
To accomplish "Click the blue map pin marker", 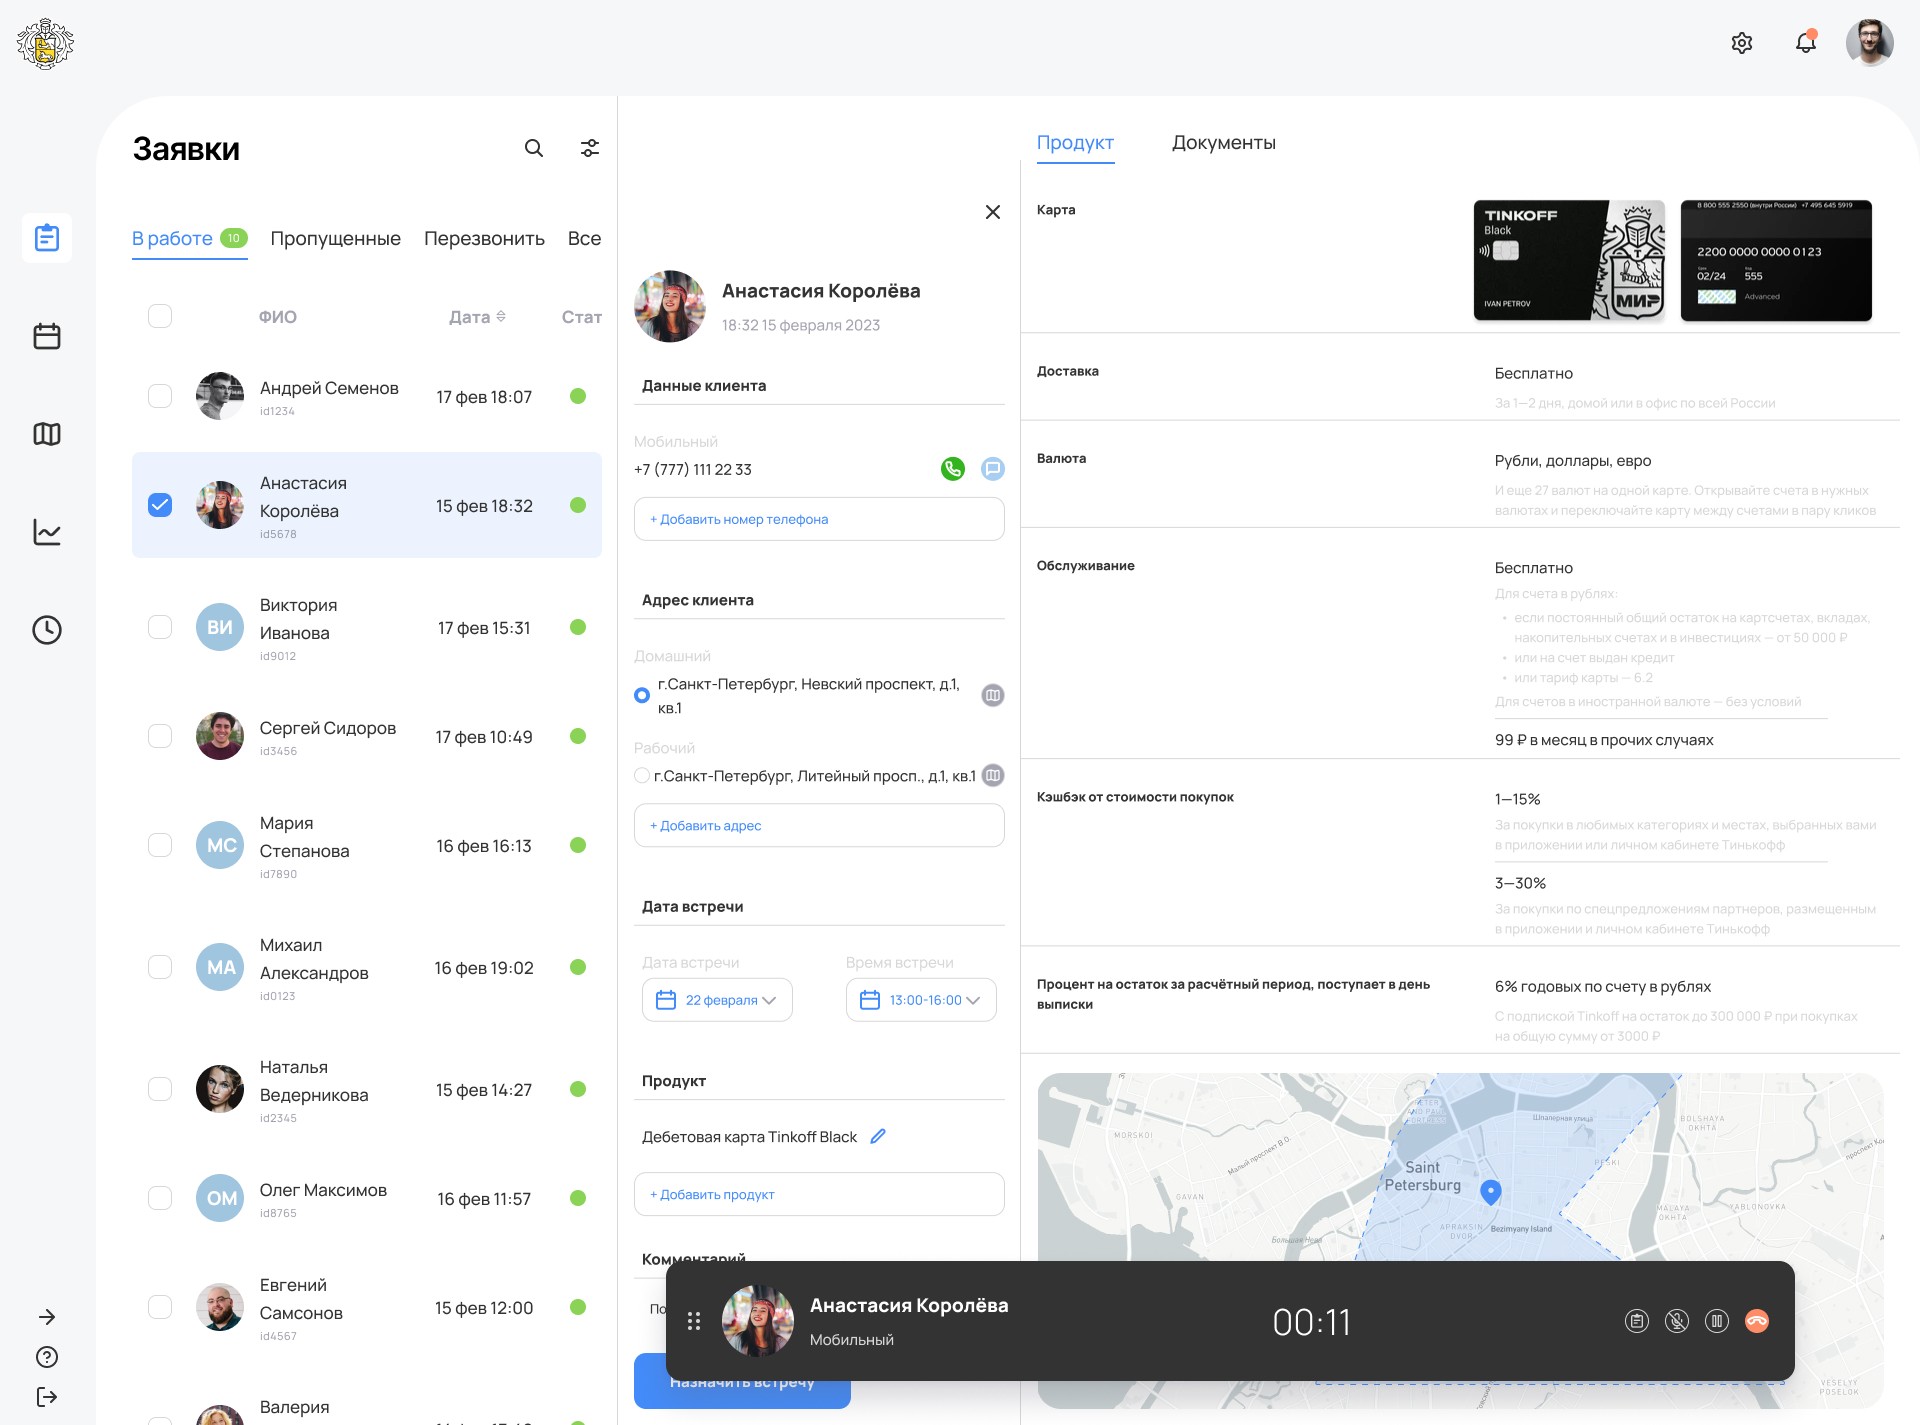I will pos(1490,1191).
